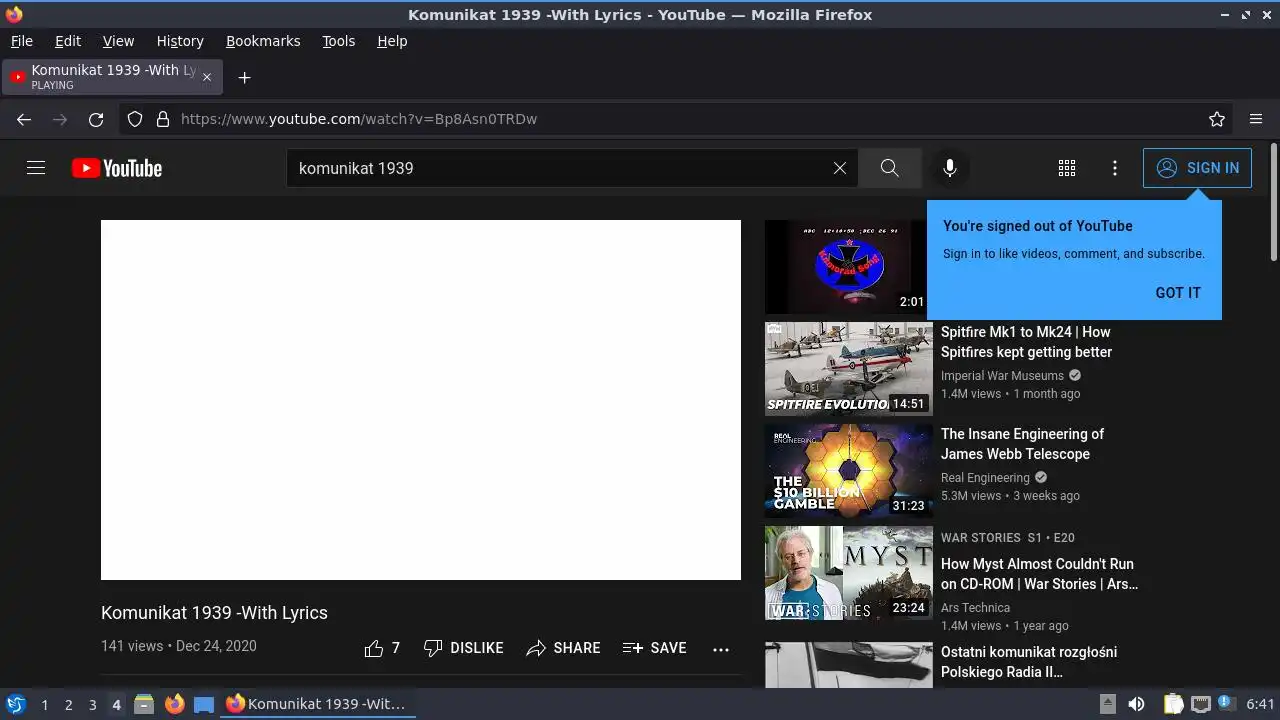Switch to workspace 1

tap(45, 705)
